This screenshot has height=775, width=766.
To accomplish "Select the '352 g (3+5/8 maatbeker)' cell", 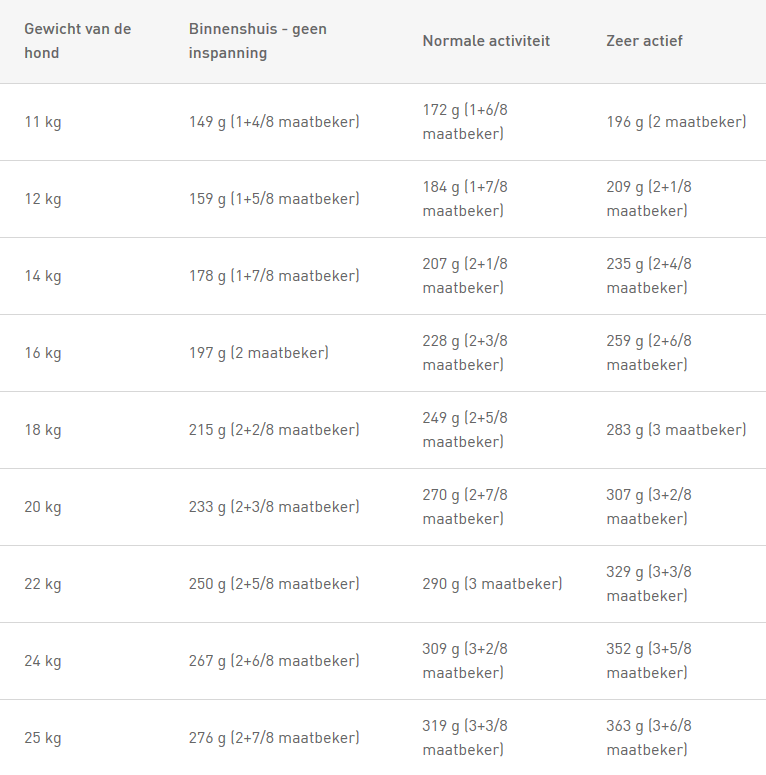I will (x=649, y=661).
